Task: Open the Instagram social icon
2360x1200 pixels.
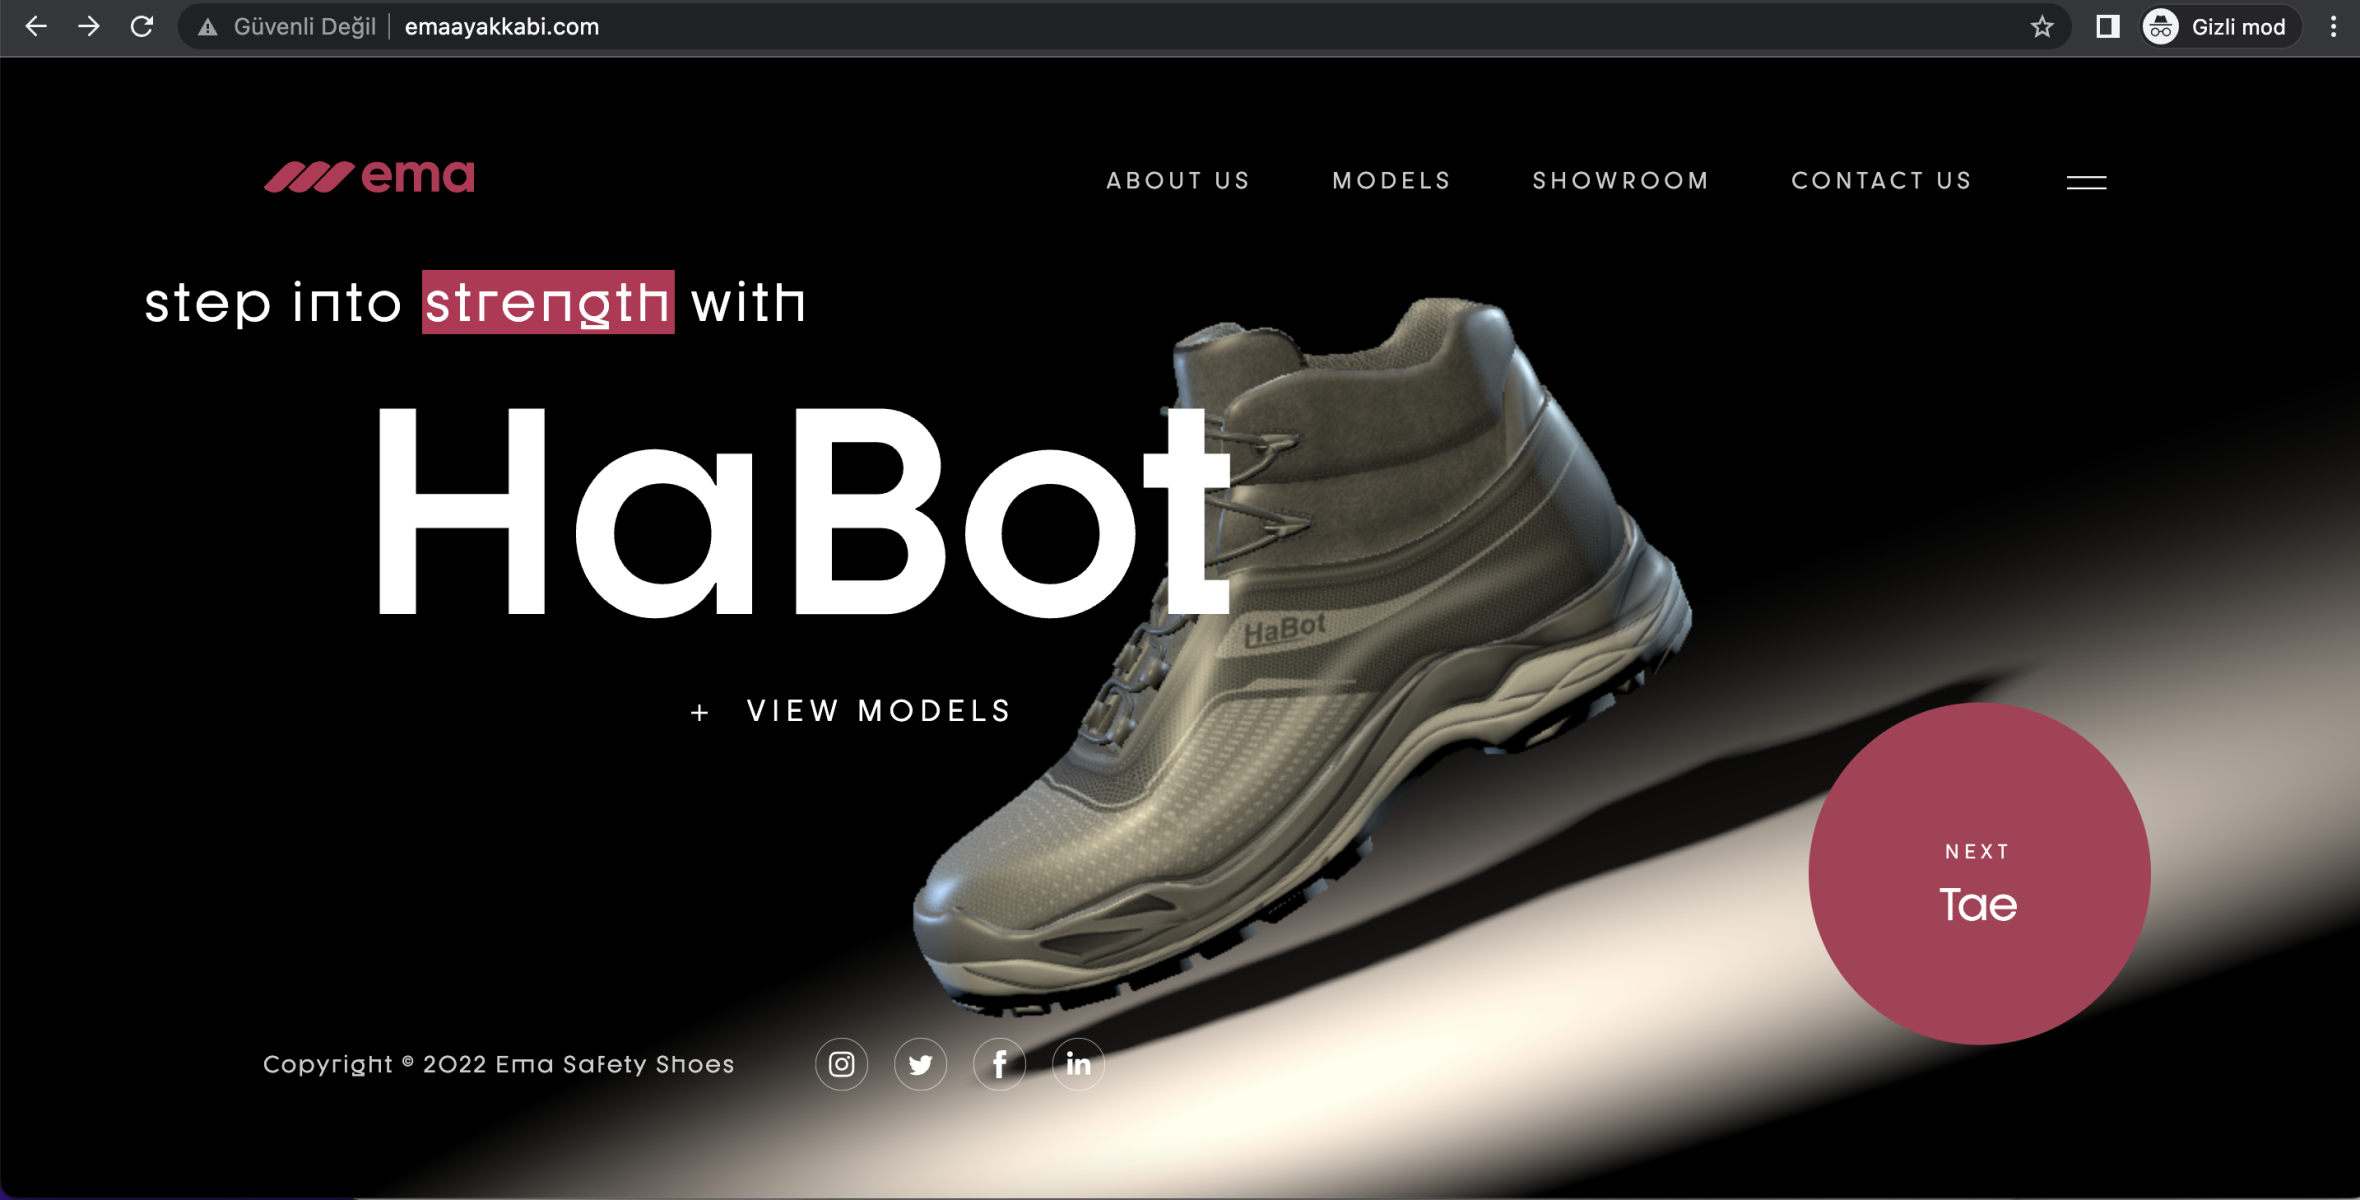Action: coord(841,1064)
